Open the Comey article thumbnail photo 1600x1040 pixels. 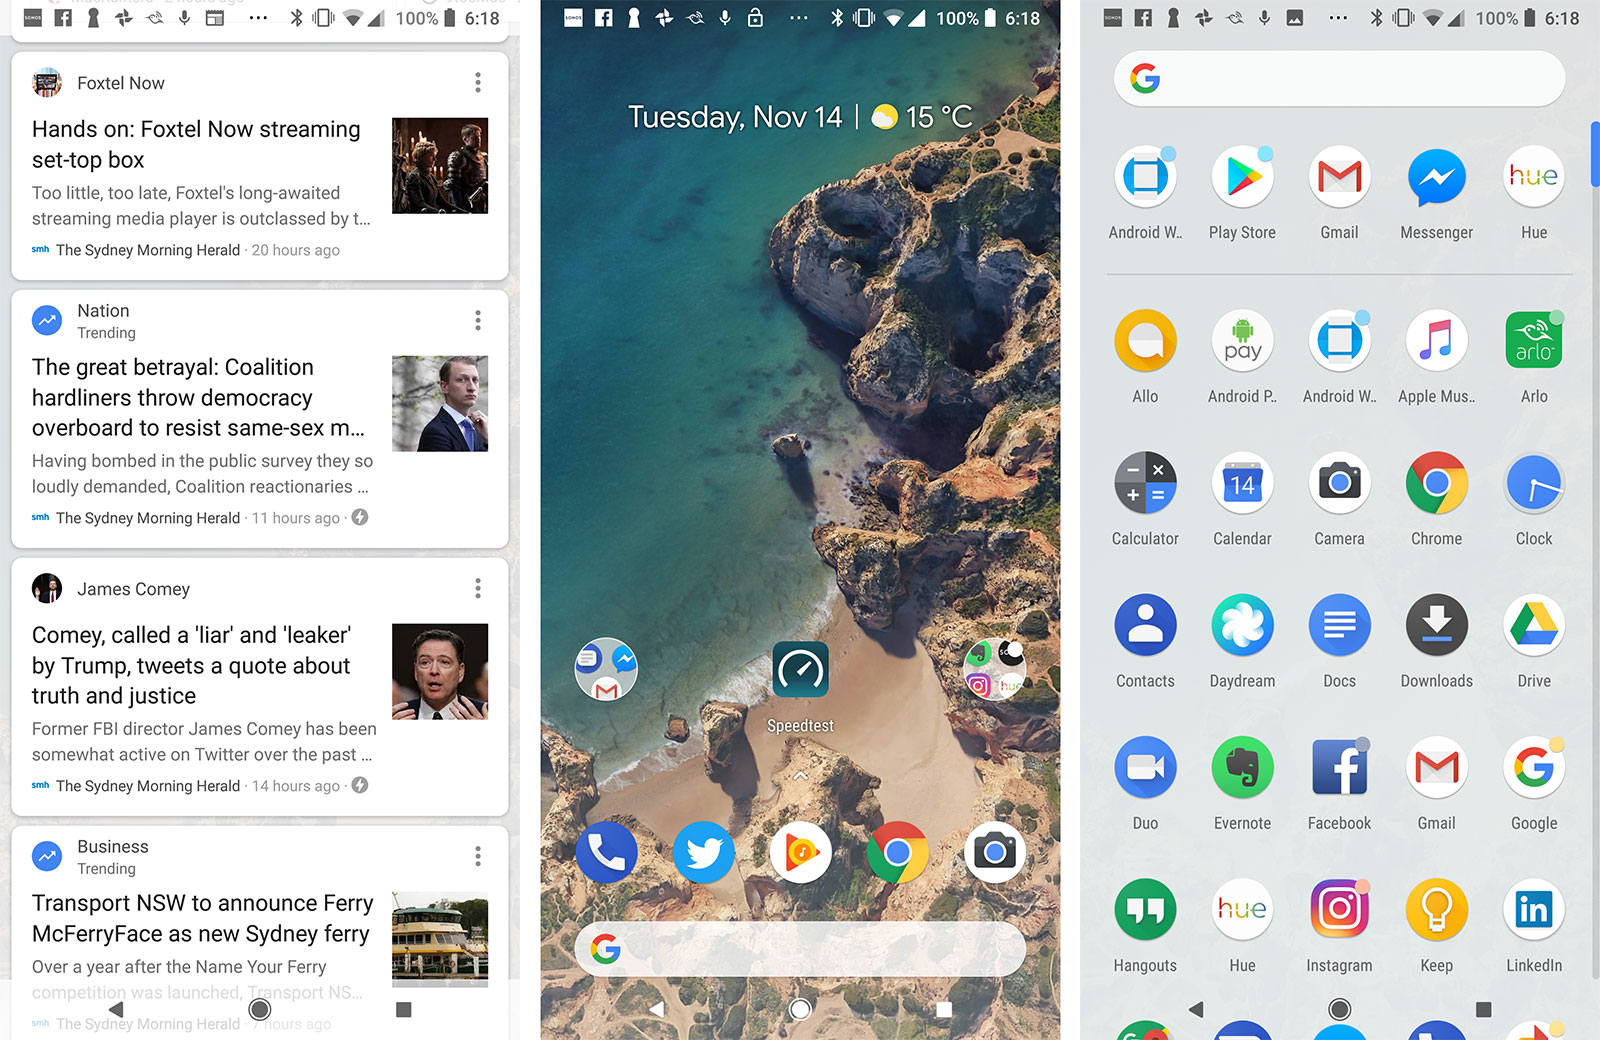440,672
